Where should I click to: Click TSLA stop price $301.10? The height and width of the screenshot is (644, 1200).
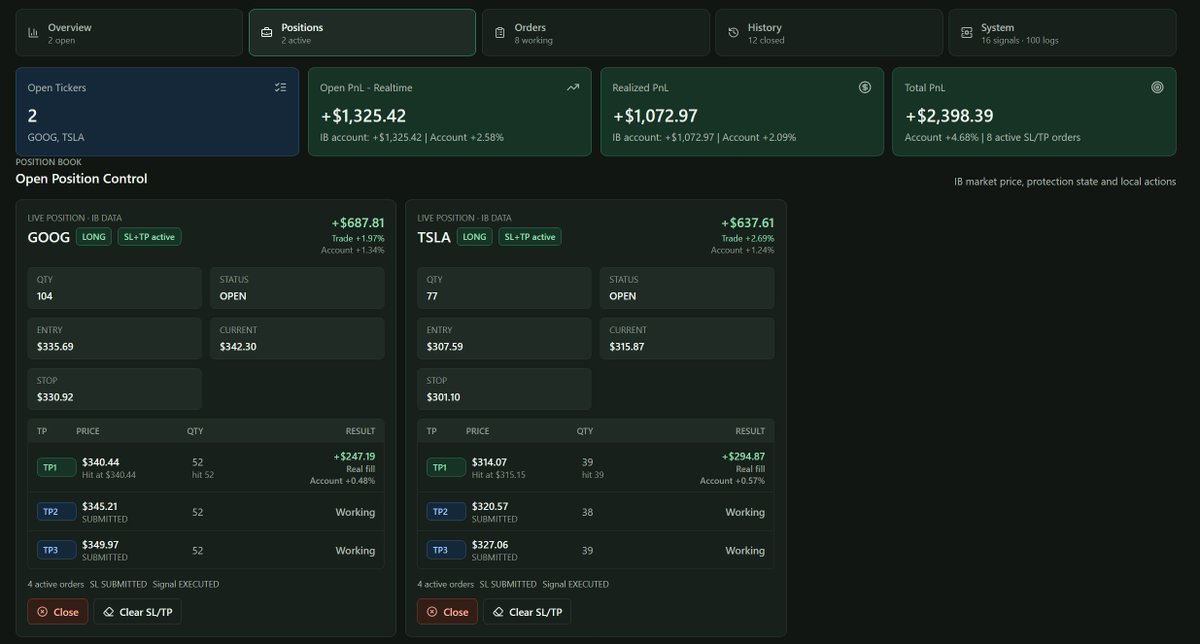coord(445,397)
